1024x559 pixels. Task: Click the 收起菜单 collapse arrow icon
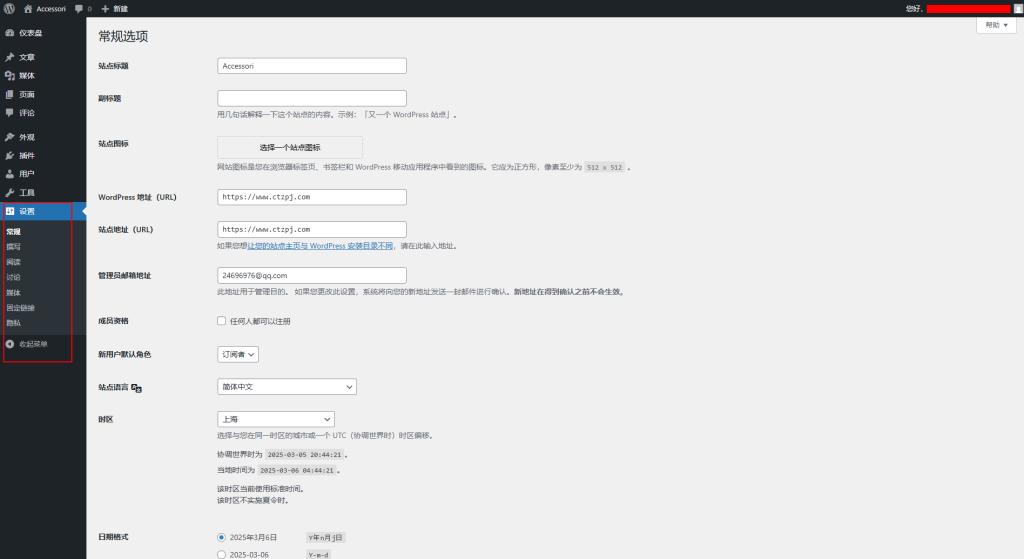pos(10,344)
